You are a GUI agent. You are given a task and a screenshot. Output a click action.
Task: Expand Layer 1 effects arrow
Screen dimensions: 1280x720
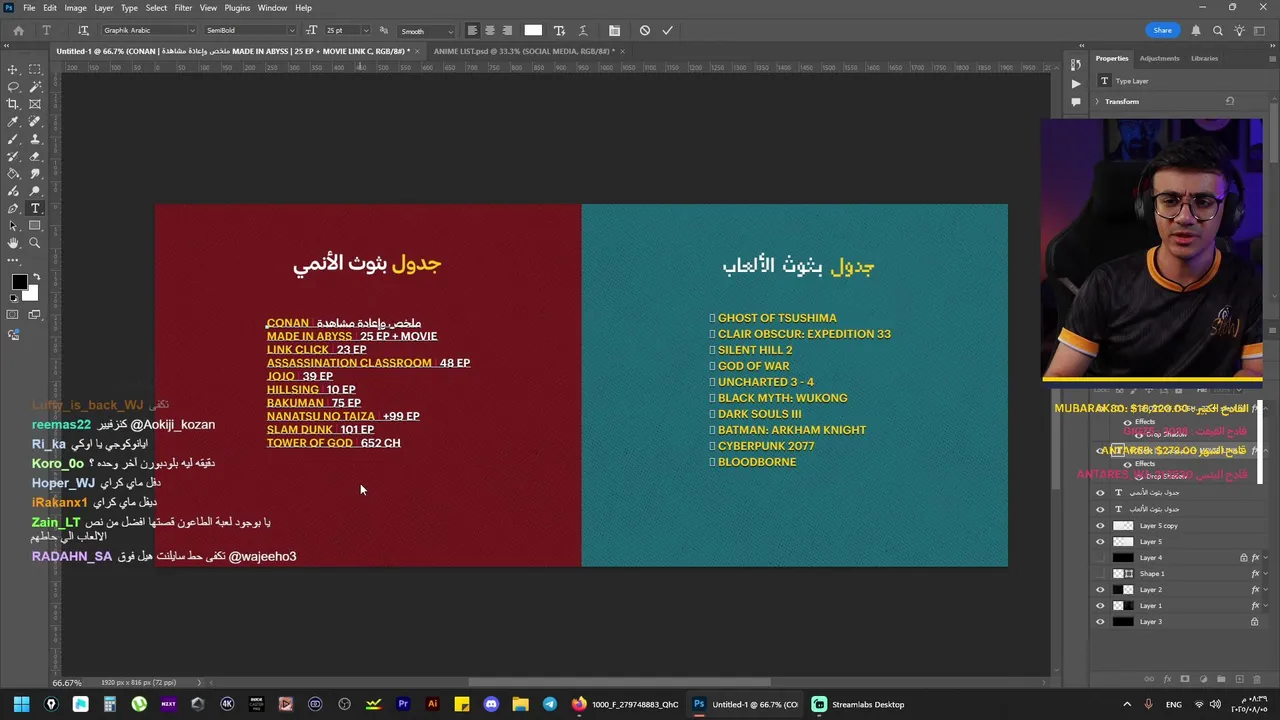(1265, 606)
